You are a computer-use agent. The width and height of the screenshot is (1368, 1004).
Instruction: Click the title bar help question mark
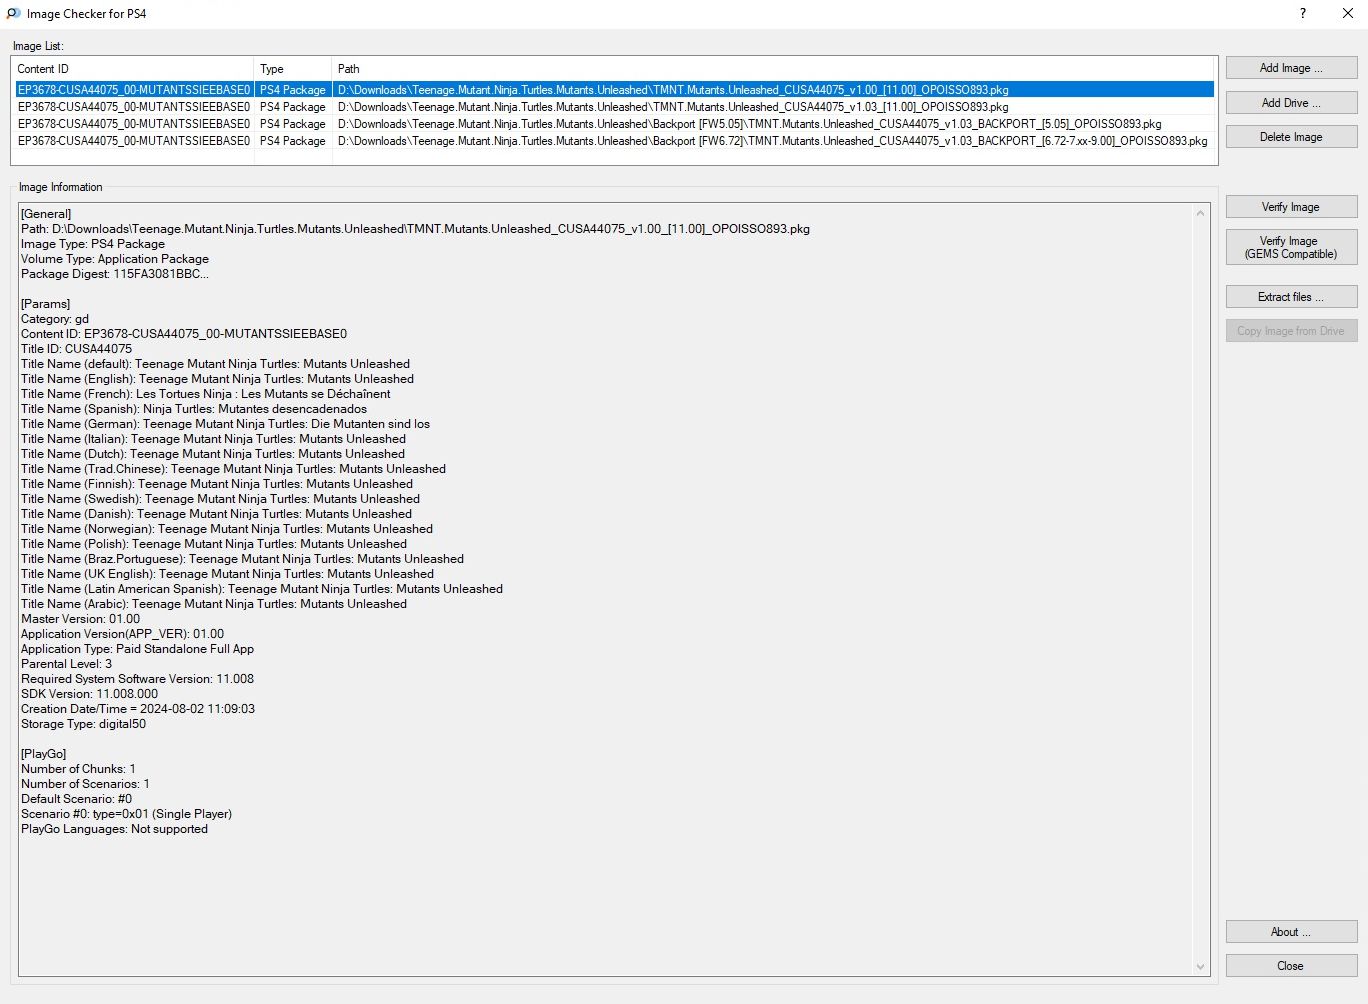pyautogui.click(x=1302, y=14)
